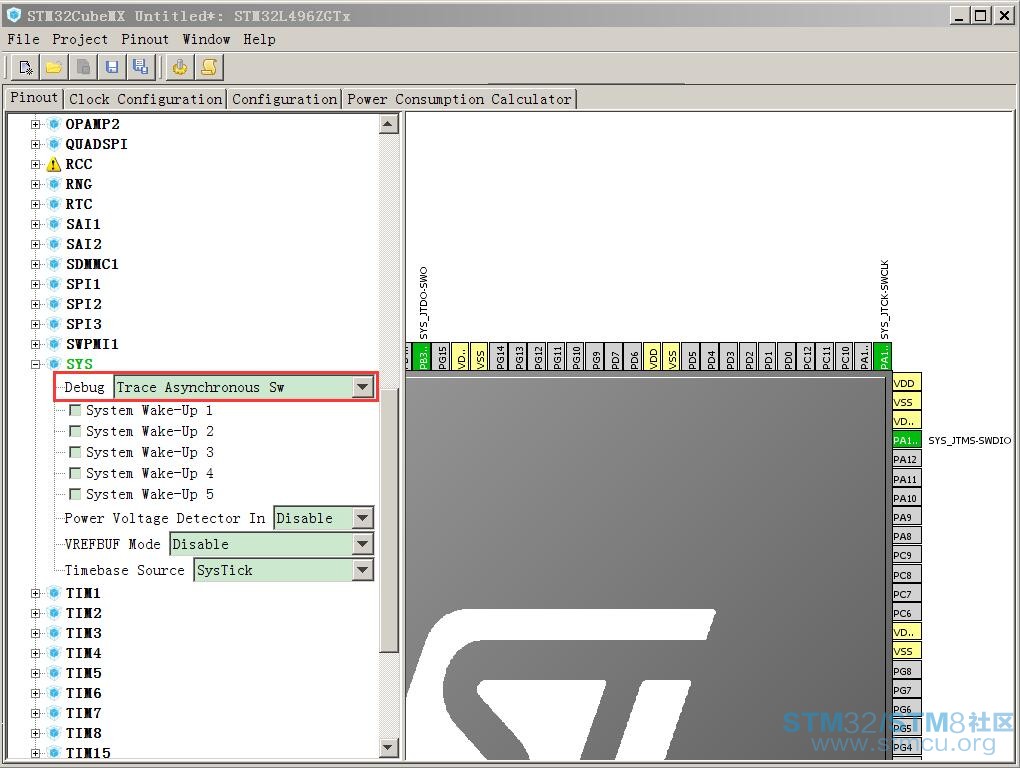Click the cube icon beside RNG
The width and height of the screenshot is (1020, 768).
(54, 185)
